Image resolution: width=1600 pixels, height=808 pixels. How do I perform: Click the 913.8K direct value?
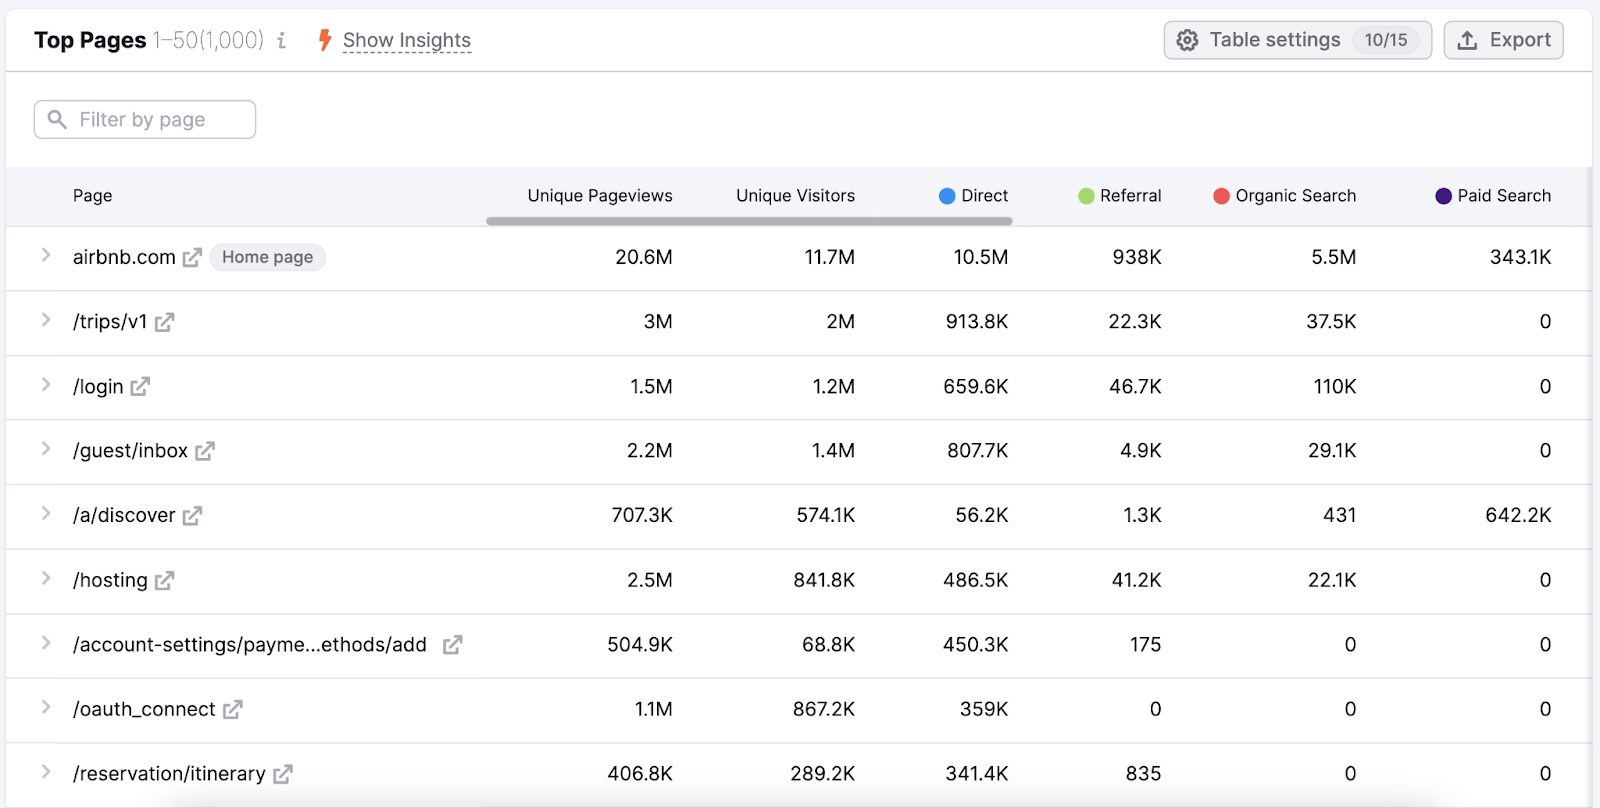(x=977, y=322)
